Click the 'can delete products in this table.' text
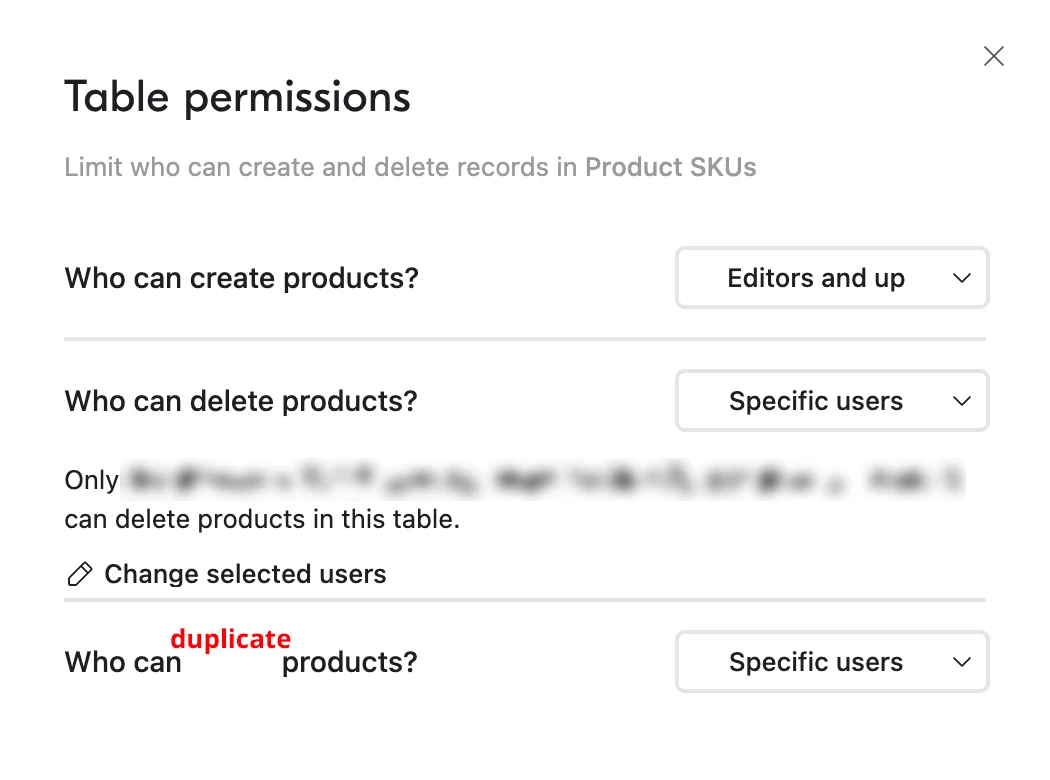The image size is (1050, 780). coord(262,520)
